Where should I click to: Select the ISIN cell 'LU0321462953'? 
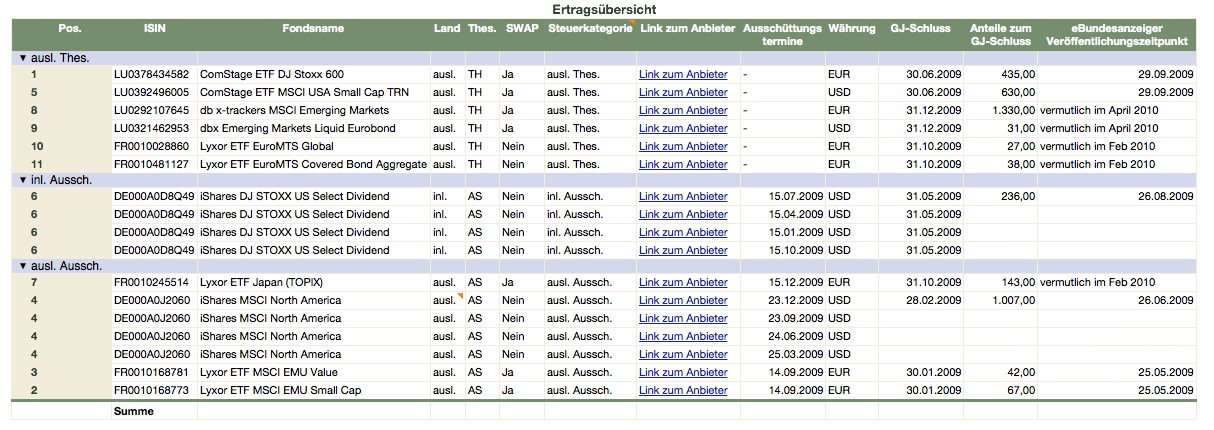[x=151, y=128]
